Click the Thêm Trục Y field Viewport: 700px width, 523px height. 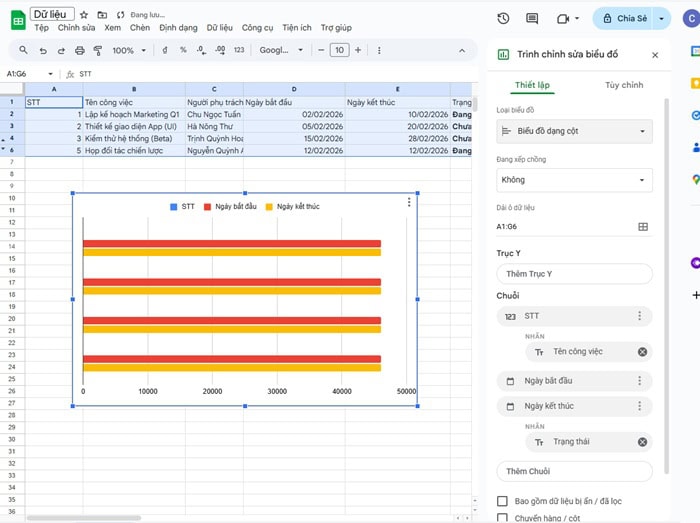click(x=574, y=274)
